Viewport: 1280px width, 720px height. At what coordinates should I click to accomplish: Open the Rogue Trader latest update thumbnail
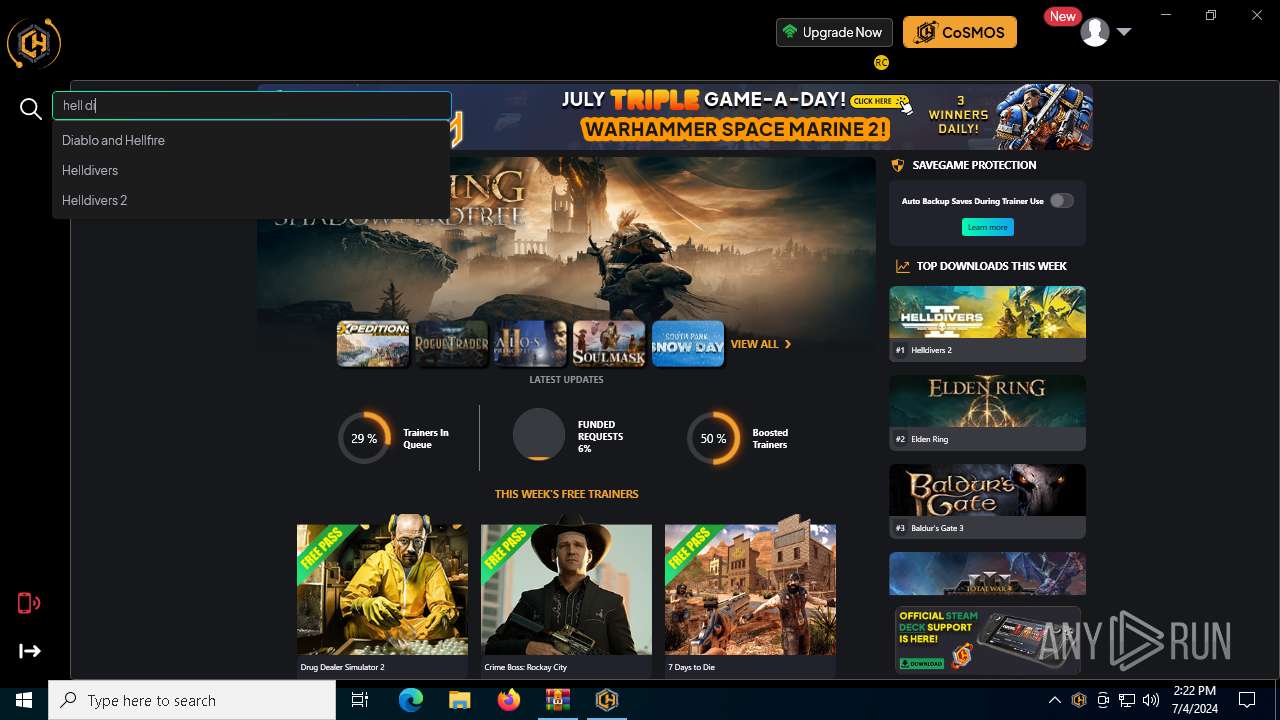(451, 343)
